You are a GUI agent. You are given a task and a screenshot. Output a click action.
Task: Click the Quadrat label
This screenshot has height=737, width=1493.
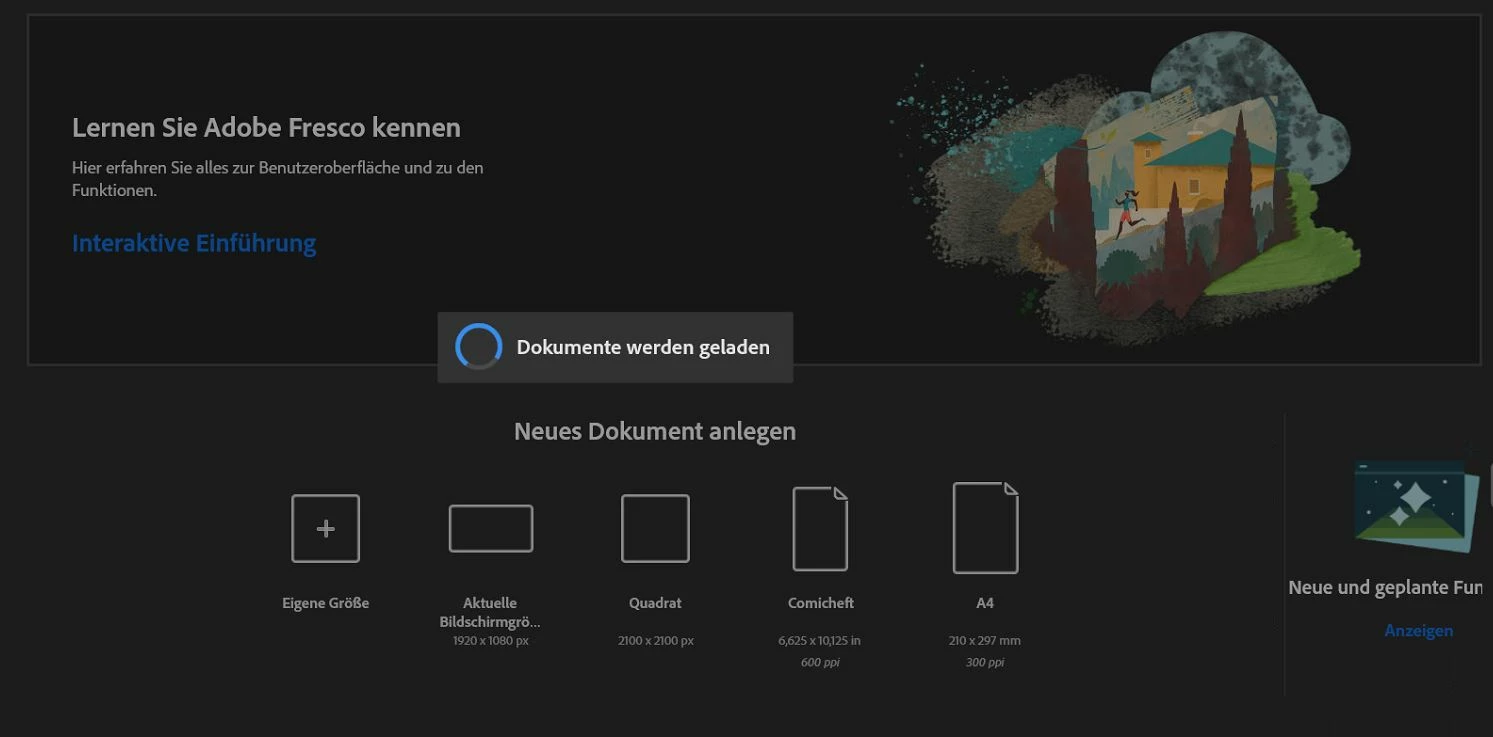coord(655,603)
